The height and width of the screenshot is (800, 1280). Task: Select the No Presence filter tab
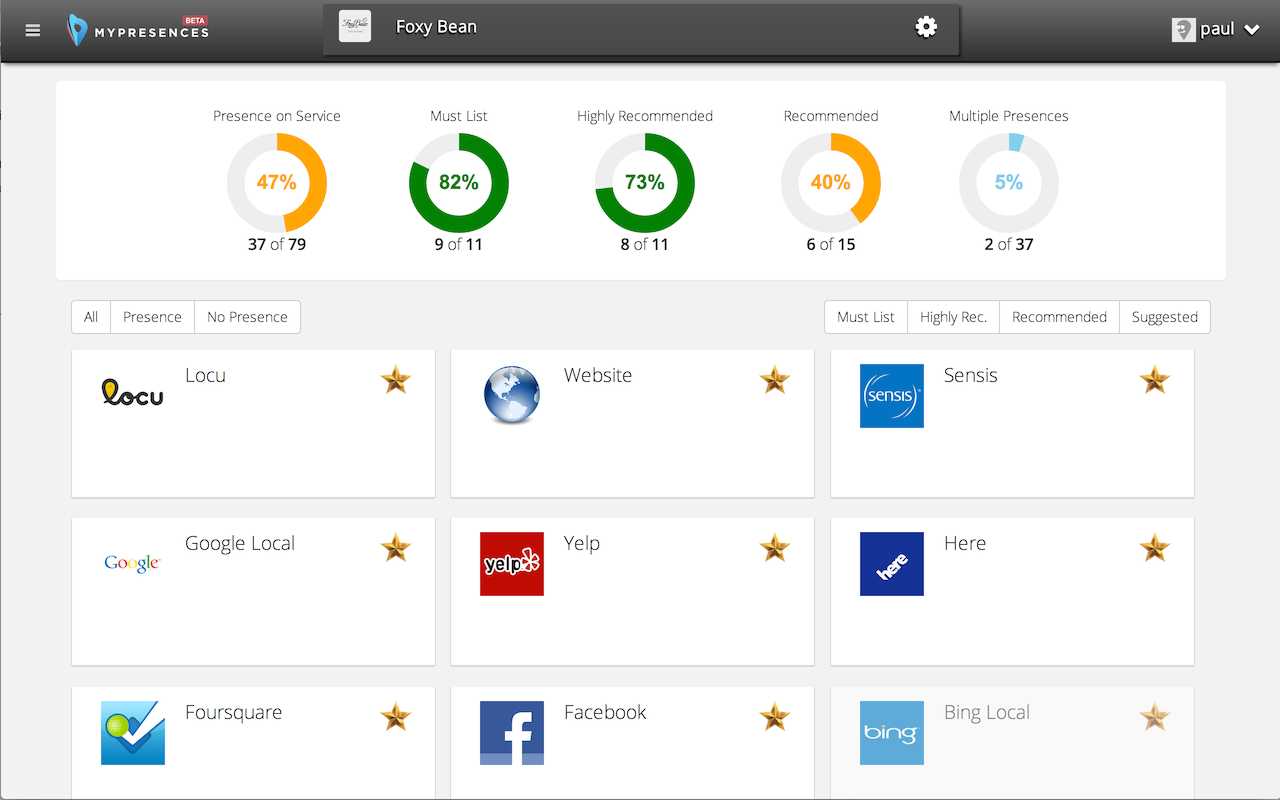coord(247,317)
